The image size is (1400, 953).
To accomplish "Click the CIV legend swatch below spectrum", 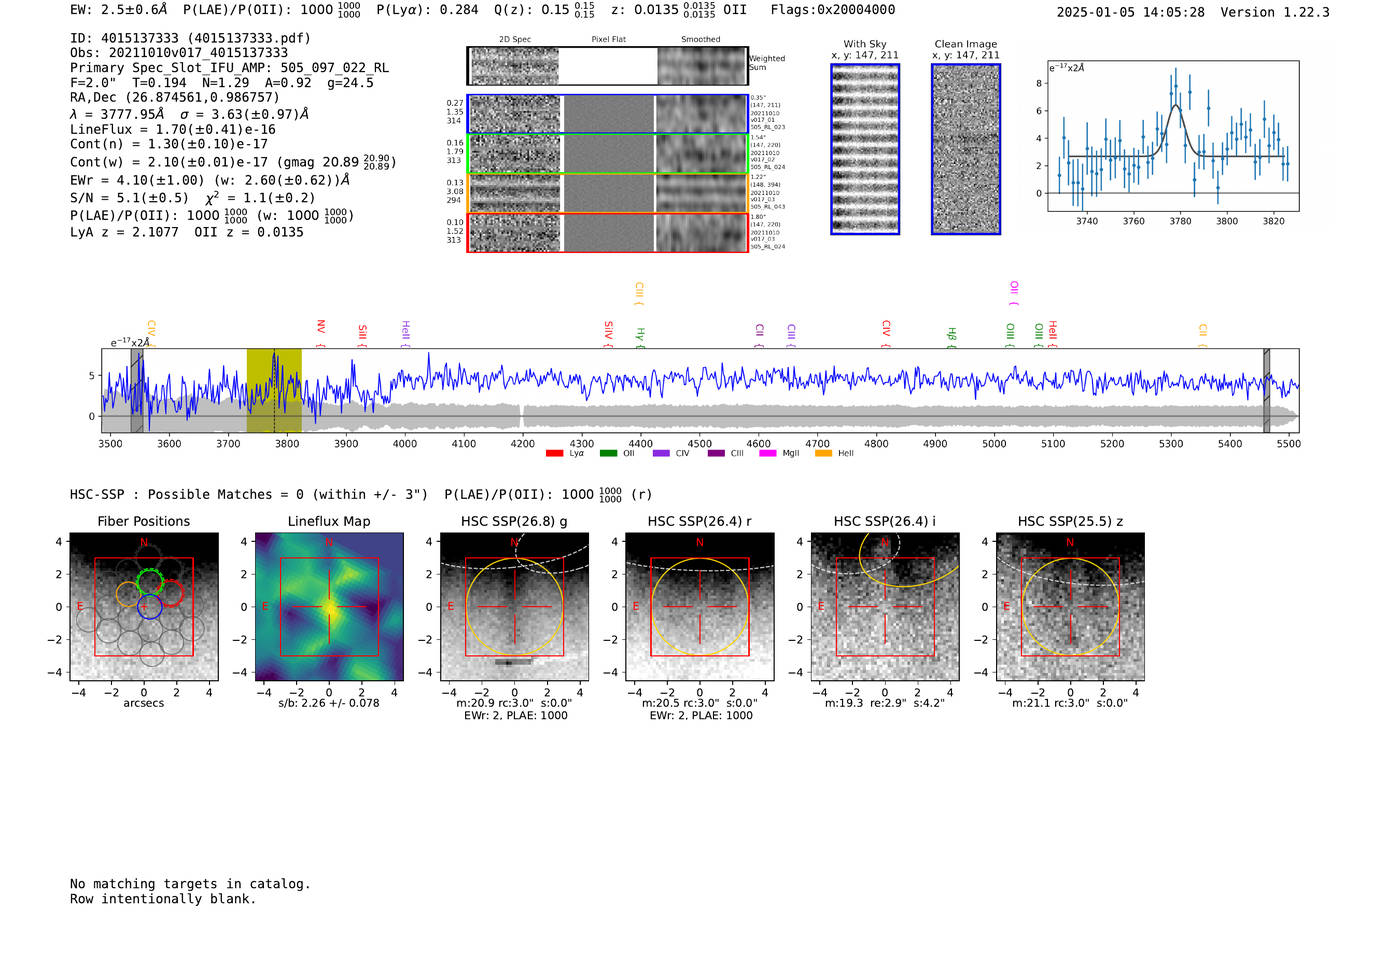I will [x=661, y=454].
